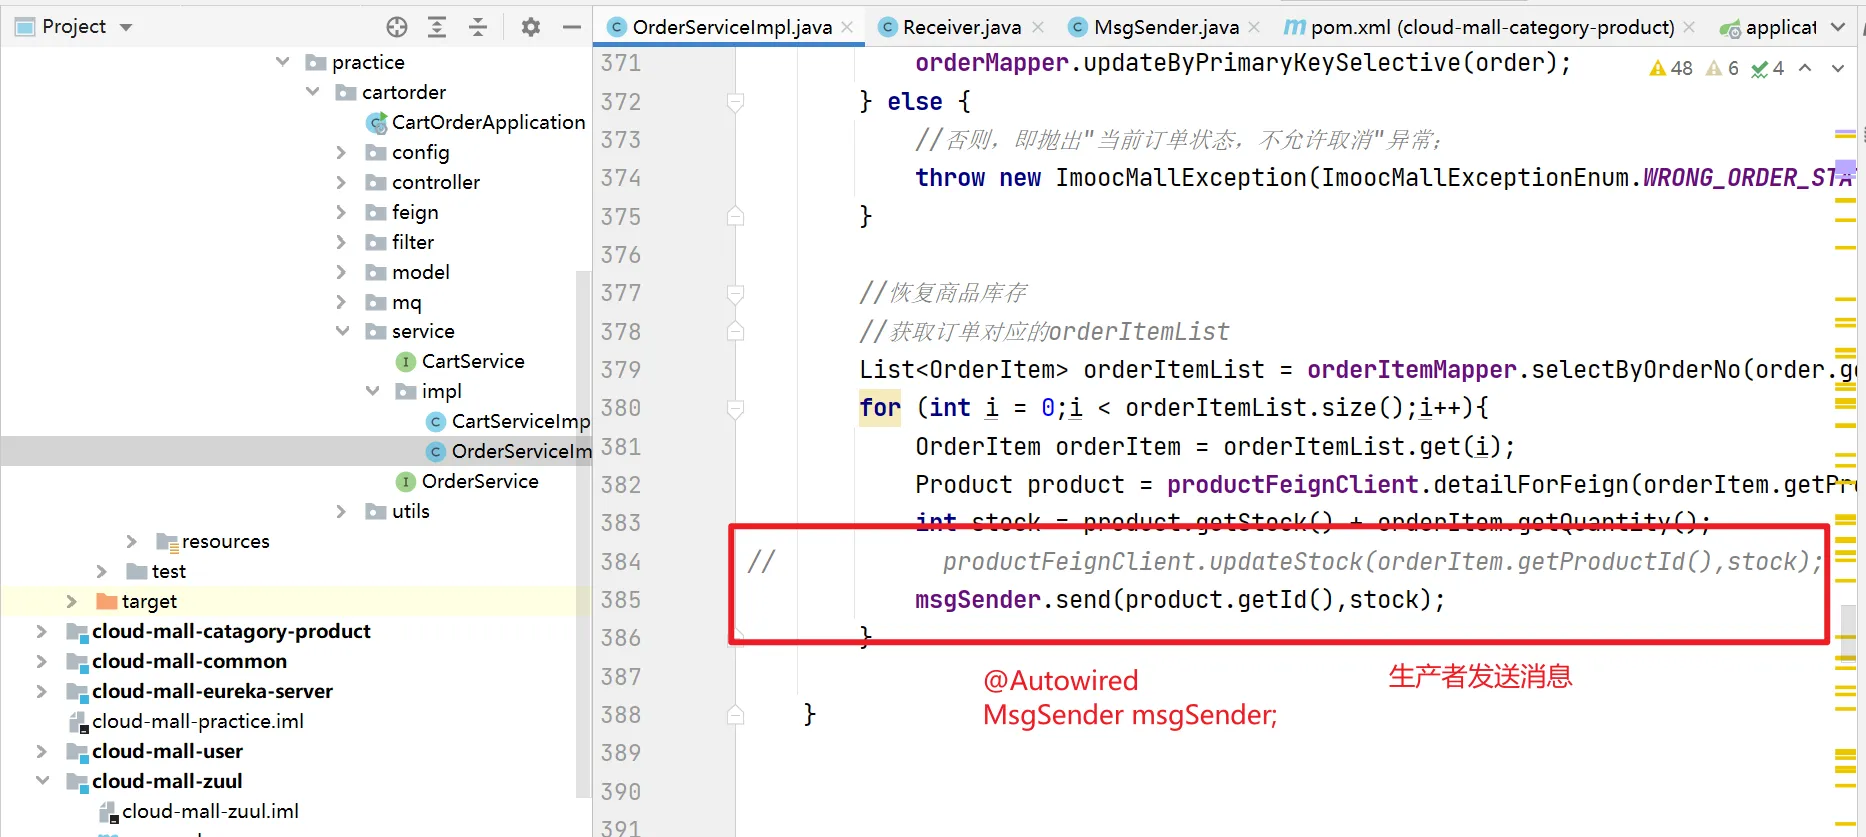The image size is (1866, 837).
Task: Click line number 376 in the gutter
Action: 621,255
